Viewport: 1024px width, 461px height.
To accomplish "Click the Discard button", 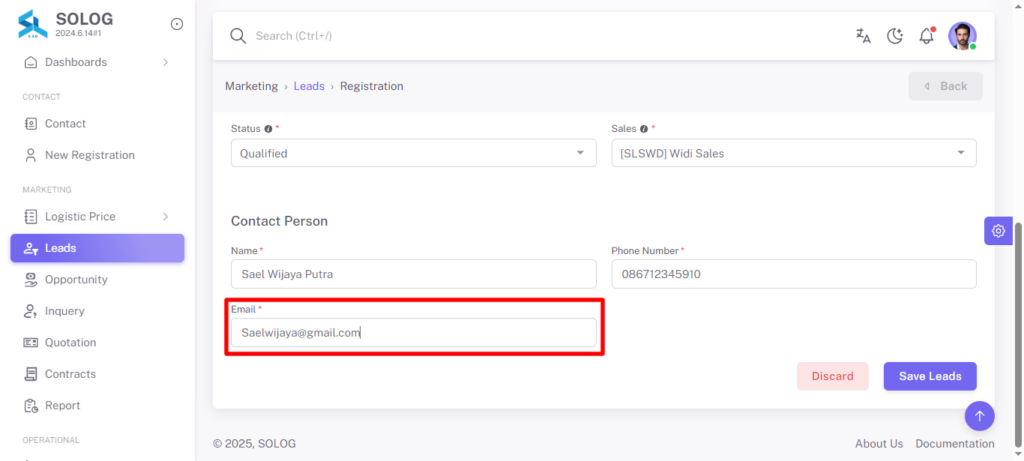I will (833, 376).
